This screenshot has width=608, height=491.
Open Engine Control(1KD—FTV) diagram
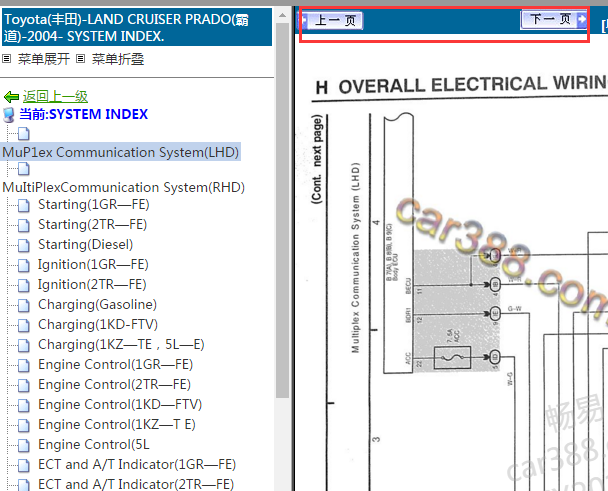(120, 405)
